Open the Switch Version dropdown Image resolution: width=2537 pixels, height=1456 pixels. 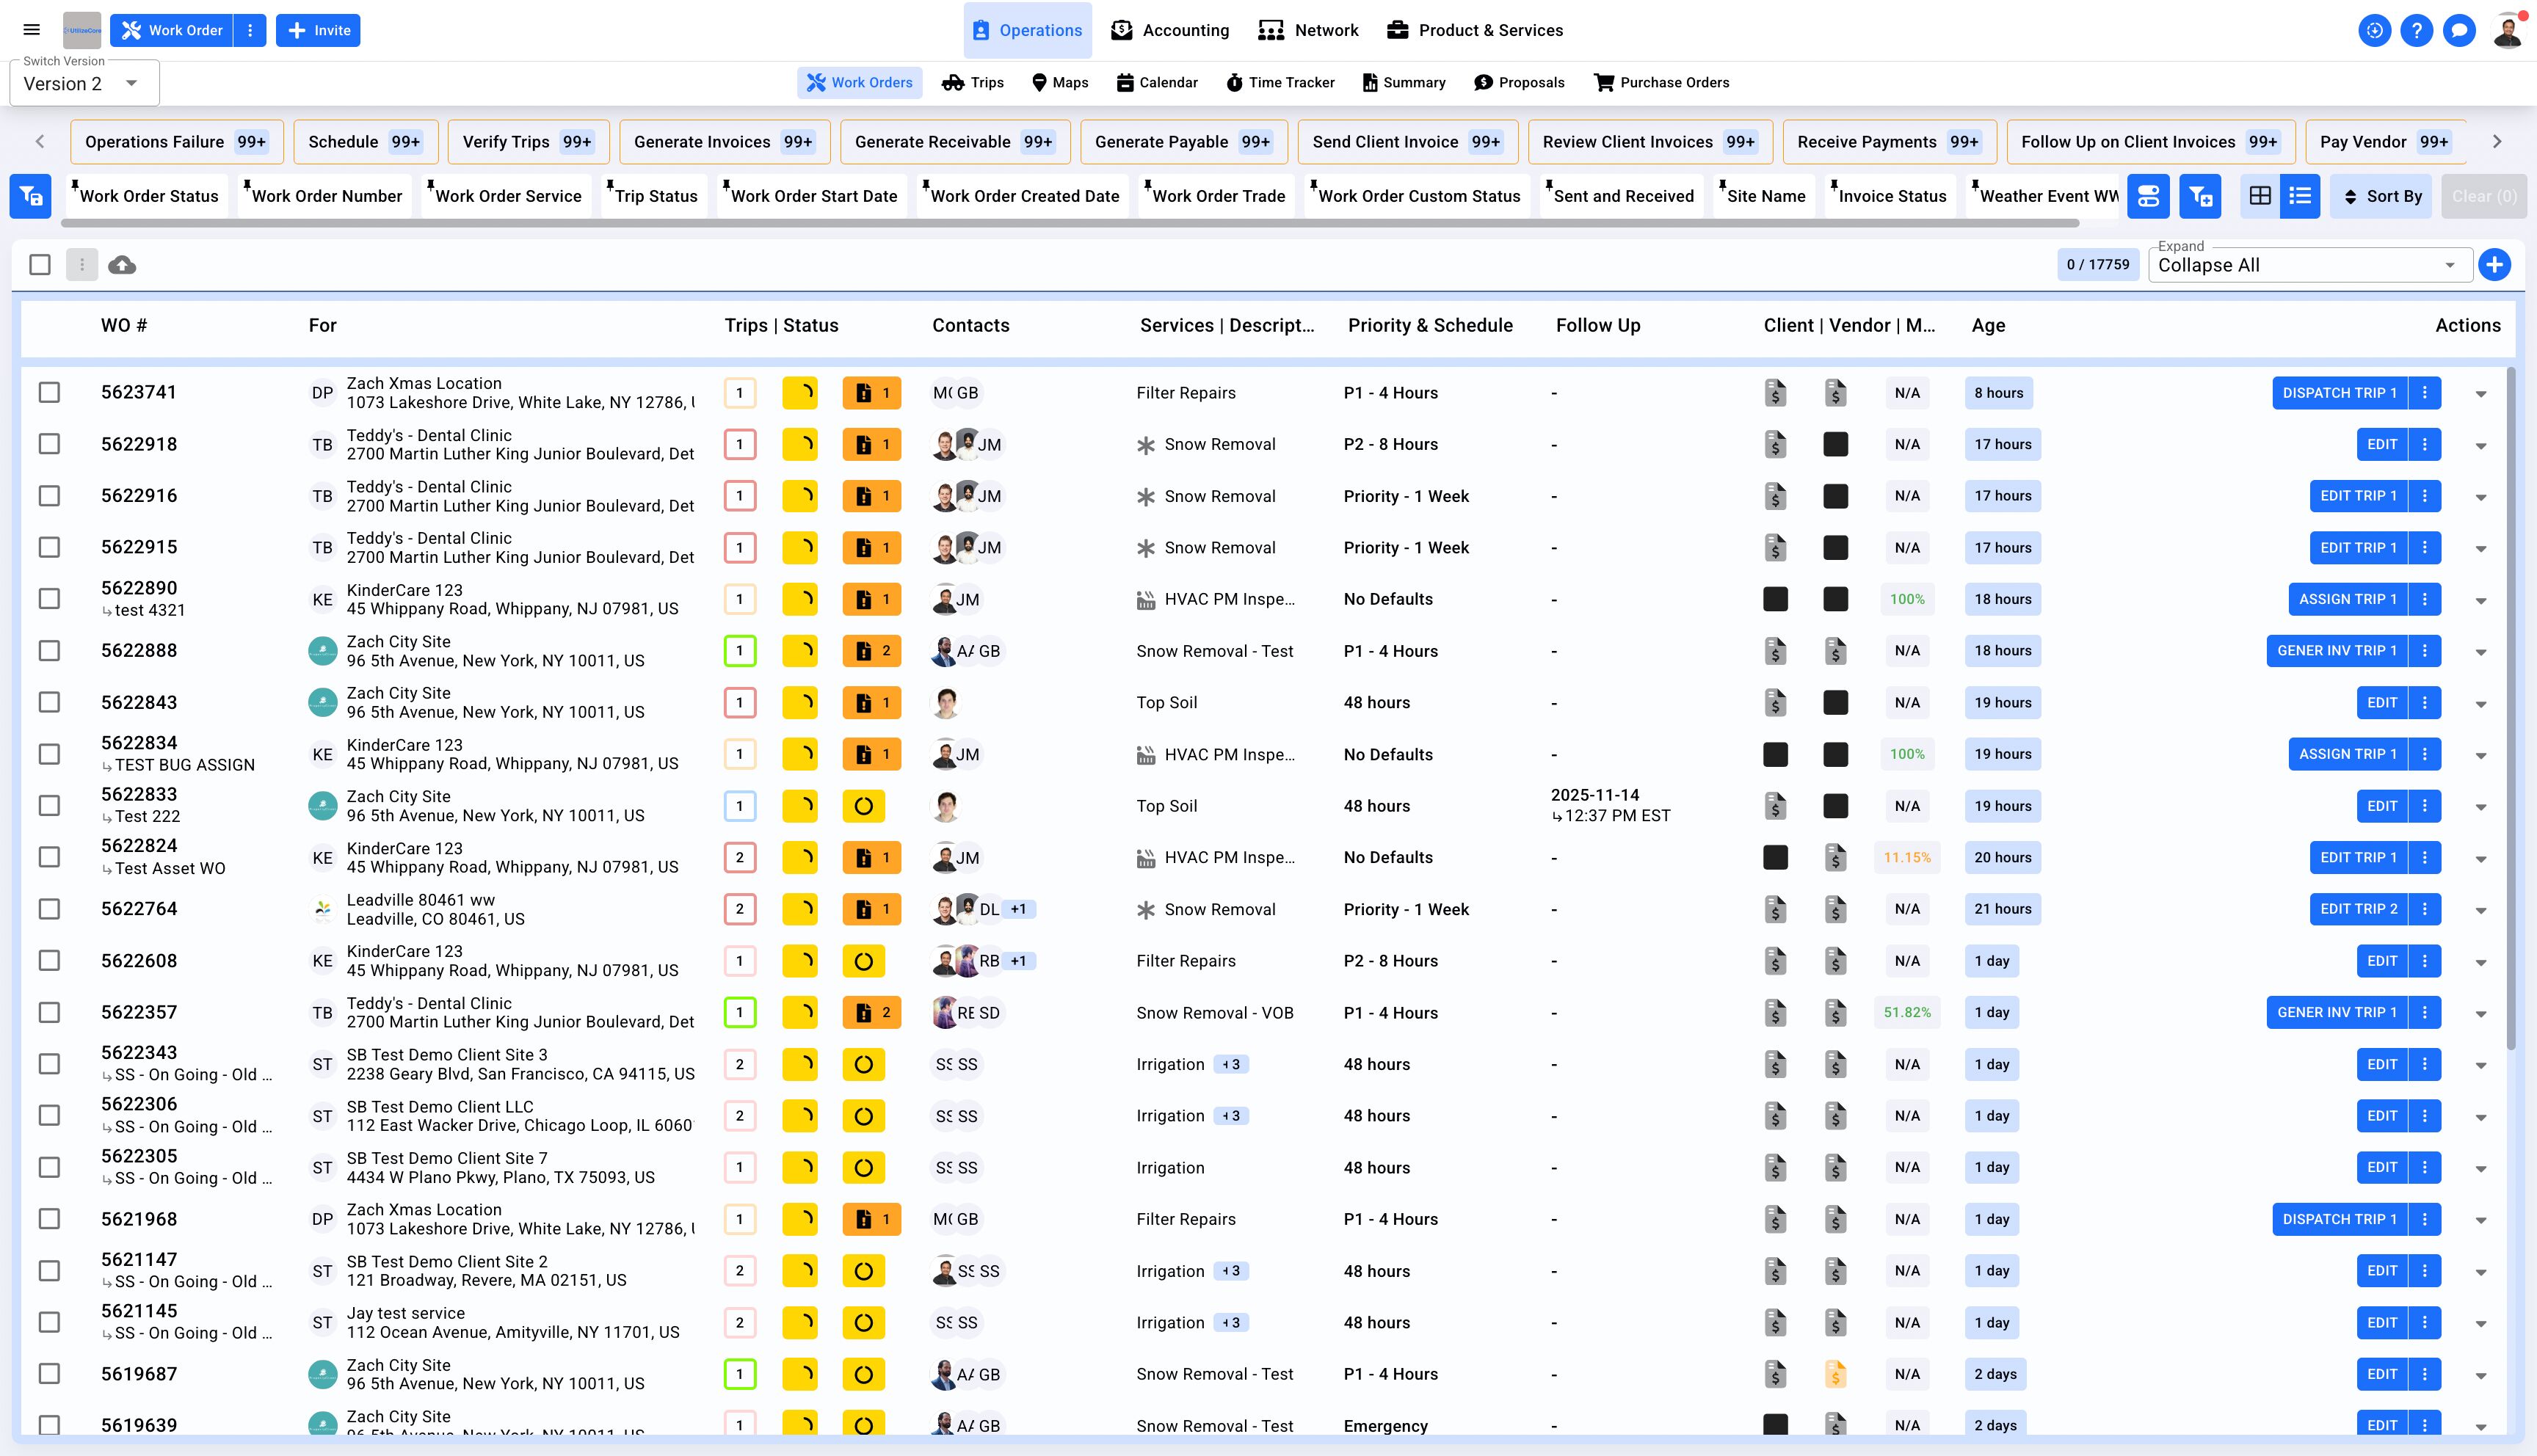click(84, 84)
